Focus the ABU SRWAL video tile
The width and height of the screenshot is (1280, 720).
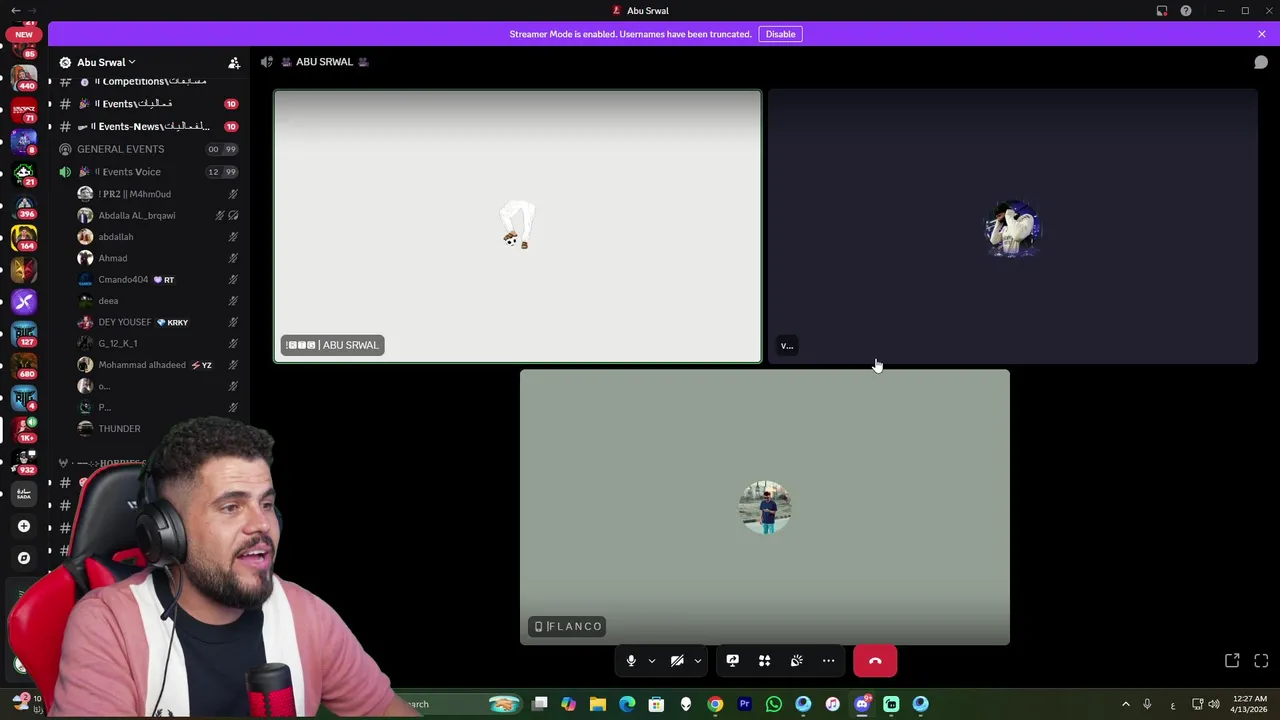(517, 227)
